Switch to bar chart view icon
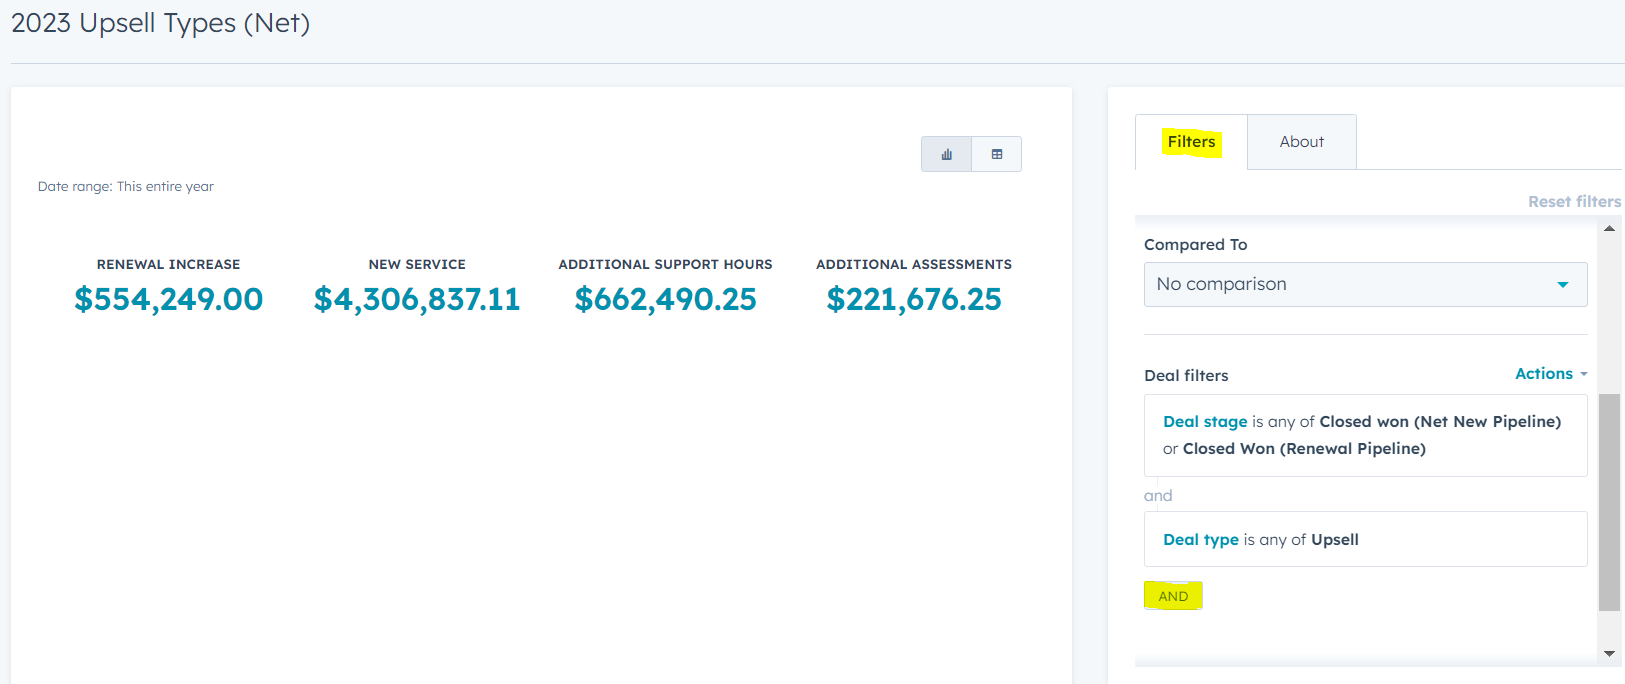Viewport: 1625px width, 684px height. tap(946, 154)
